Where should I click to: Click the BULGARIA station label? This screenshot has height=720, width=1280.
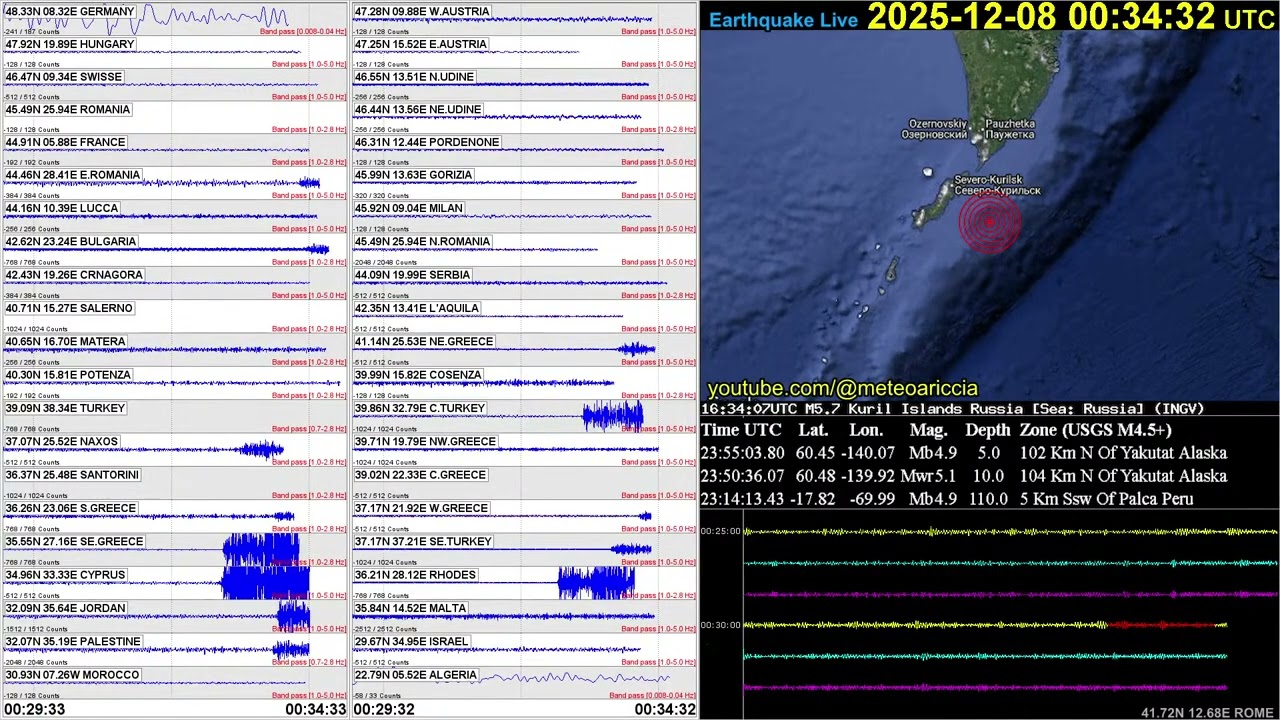tap(70, 242)
